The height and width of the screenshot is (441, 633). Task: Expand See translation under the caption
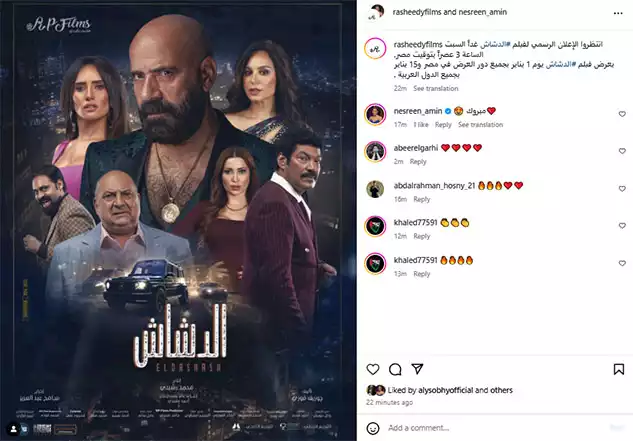pyautogui.click(x=436, y=88)
